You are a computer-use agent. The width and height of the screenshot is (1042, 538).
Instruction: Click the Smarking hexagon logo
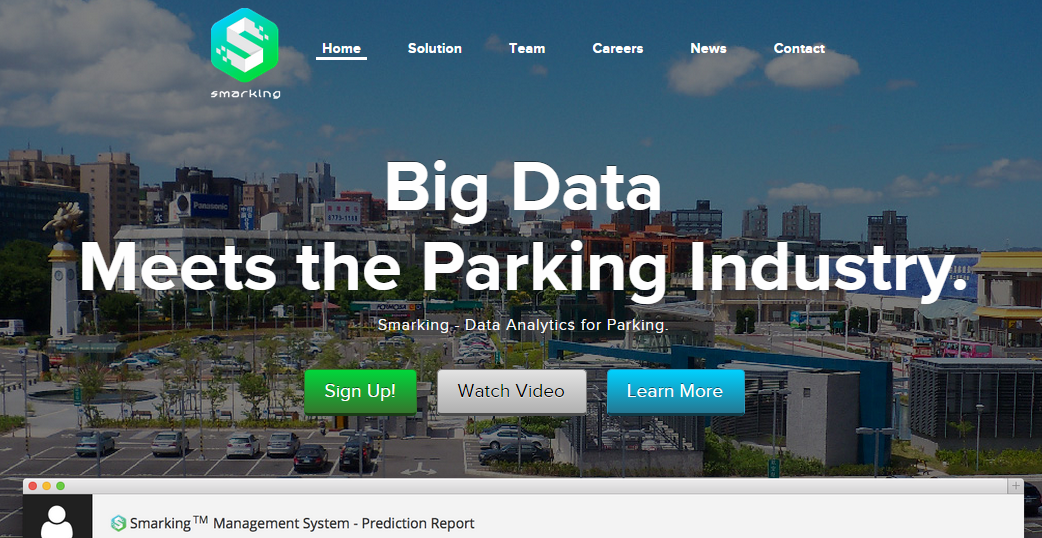245,44
